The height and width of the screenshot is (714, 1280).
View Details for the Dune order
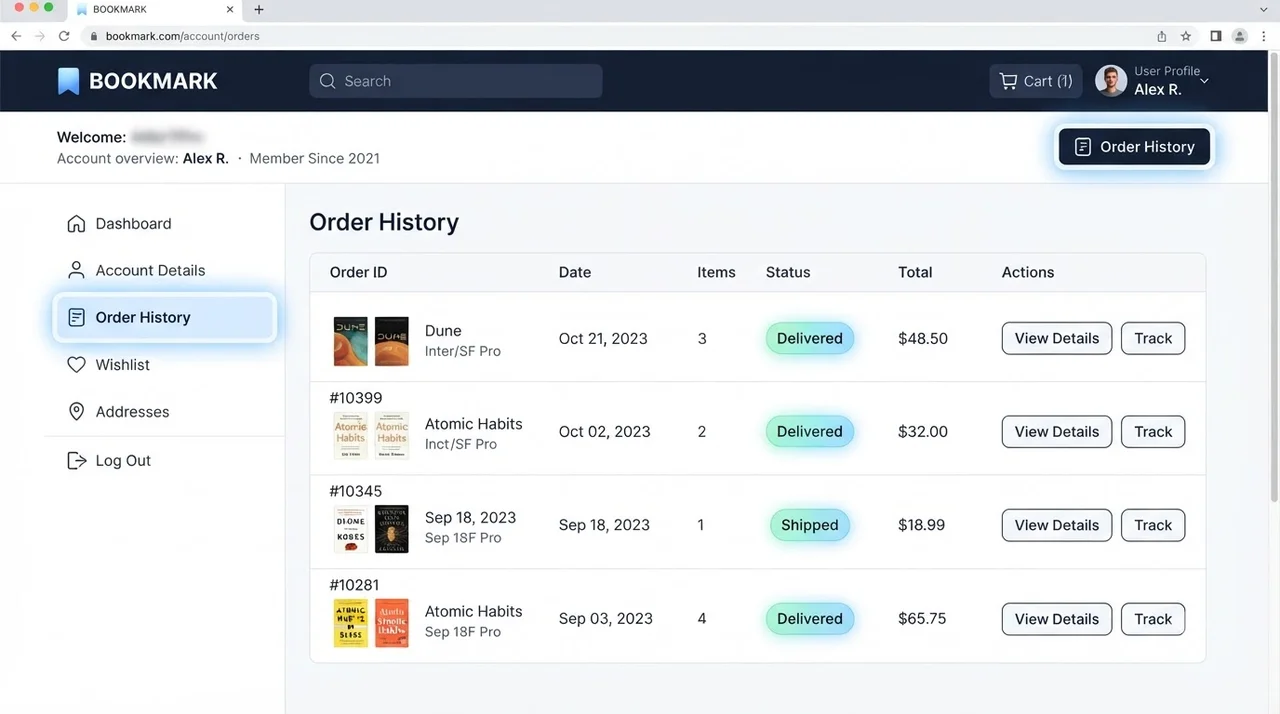(x=1057, y=338)
